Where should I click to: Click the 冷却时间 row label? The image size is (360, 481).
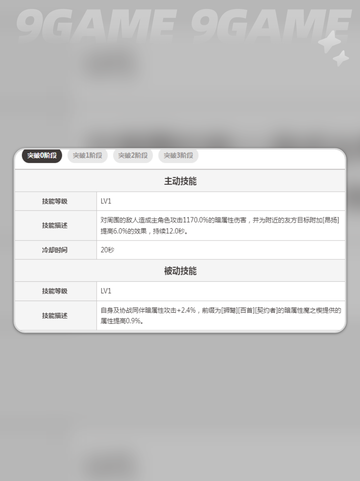pos(55,250)
